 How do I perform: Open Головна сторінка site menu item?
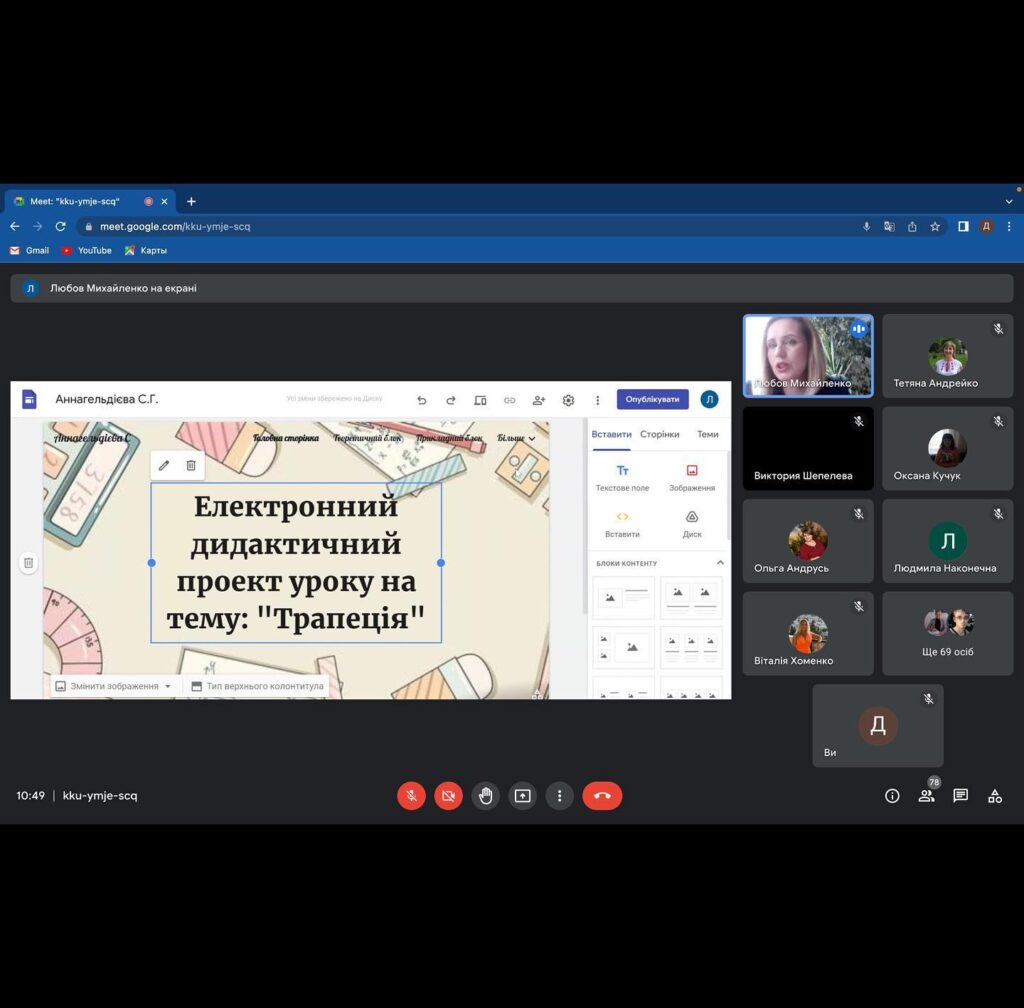click(285, 438)
